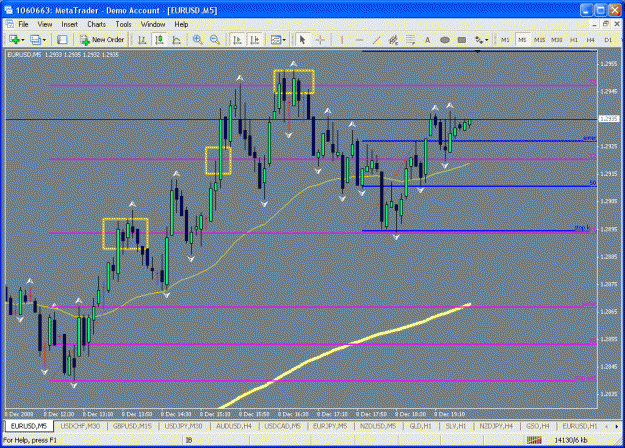Open the View menu
Image resolution: width=625 pixels, height=448 pixels.
[x=45, y=24]
